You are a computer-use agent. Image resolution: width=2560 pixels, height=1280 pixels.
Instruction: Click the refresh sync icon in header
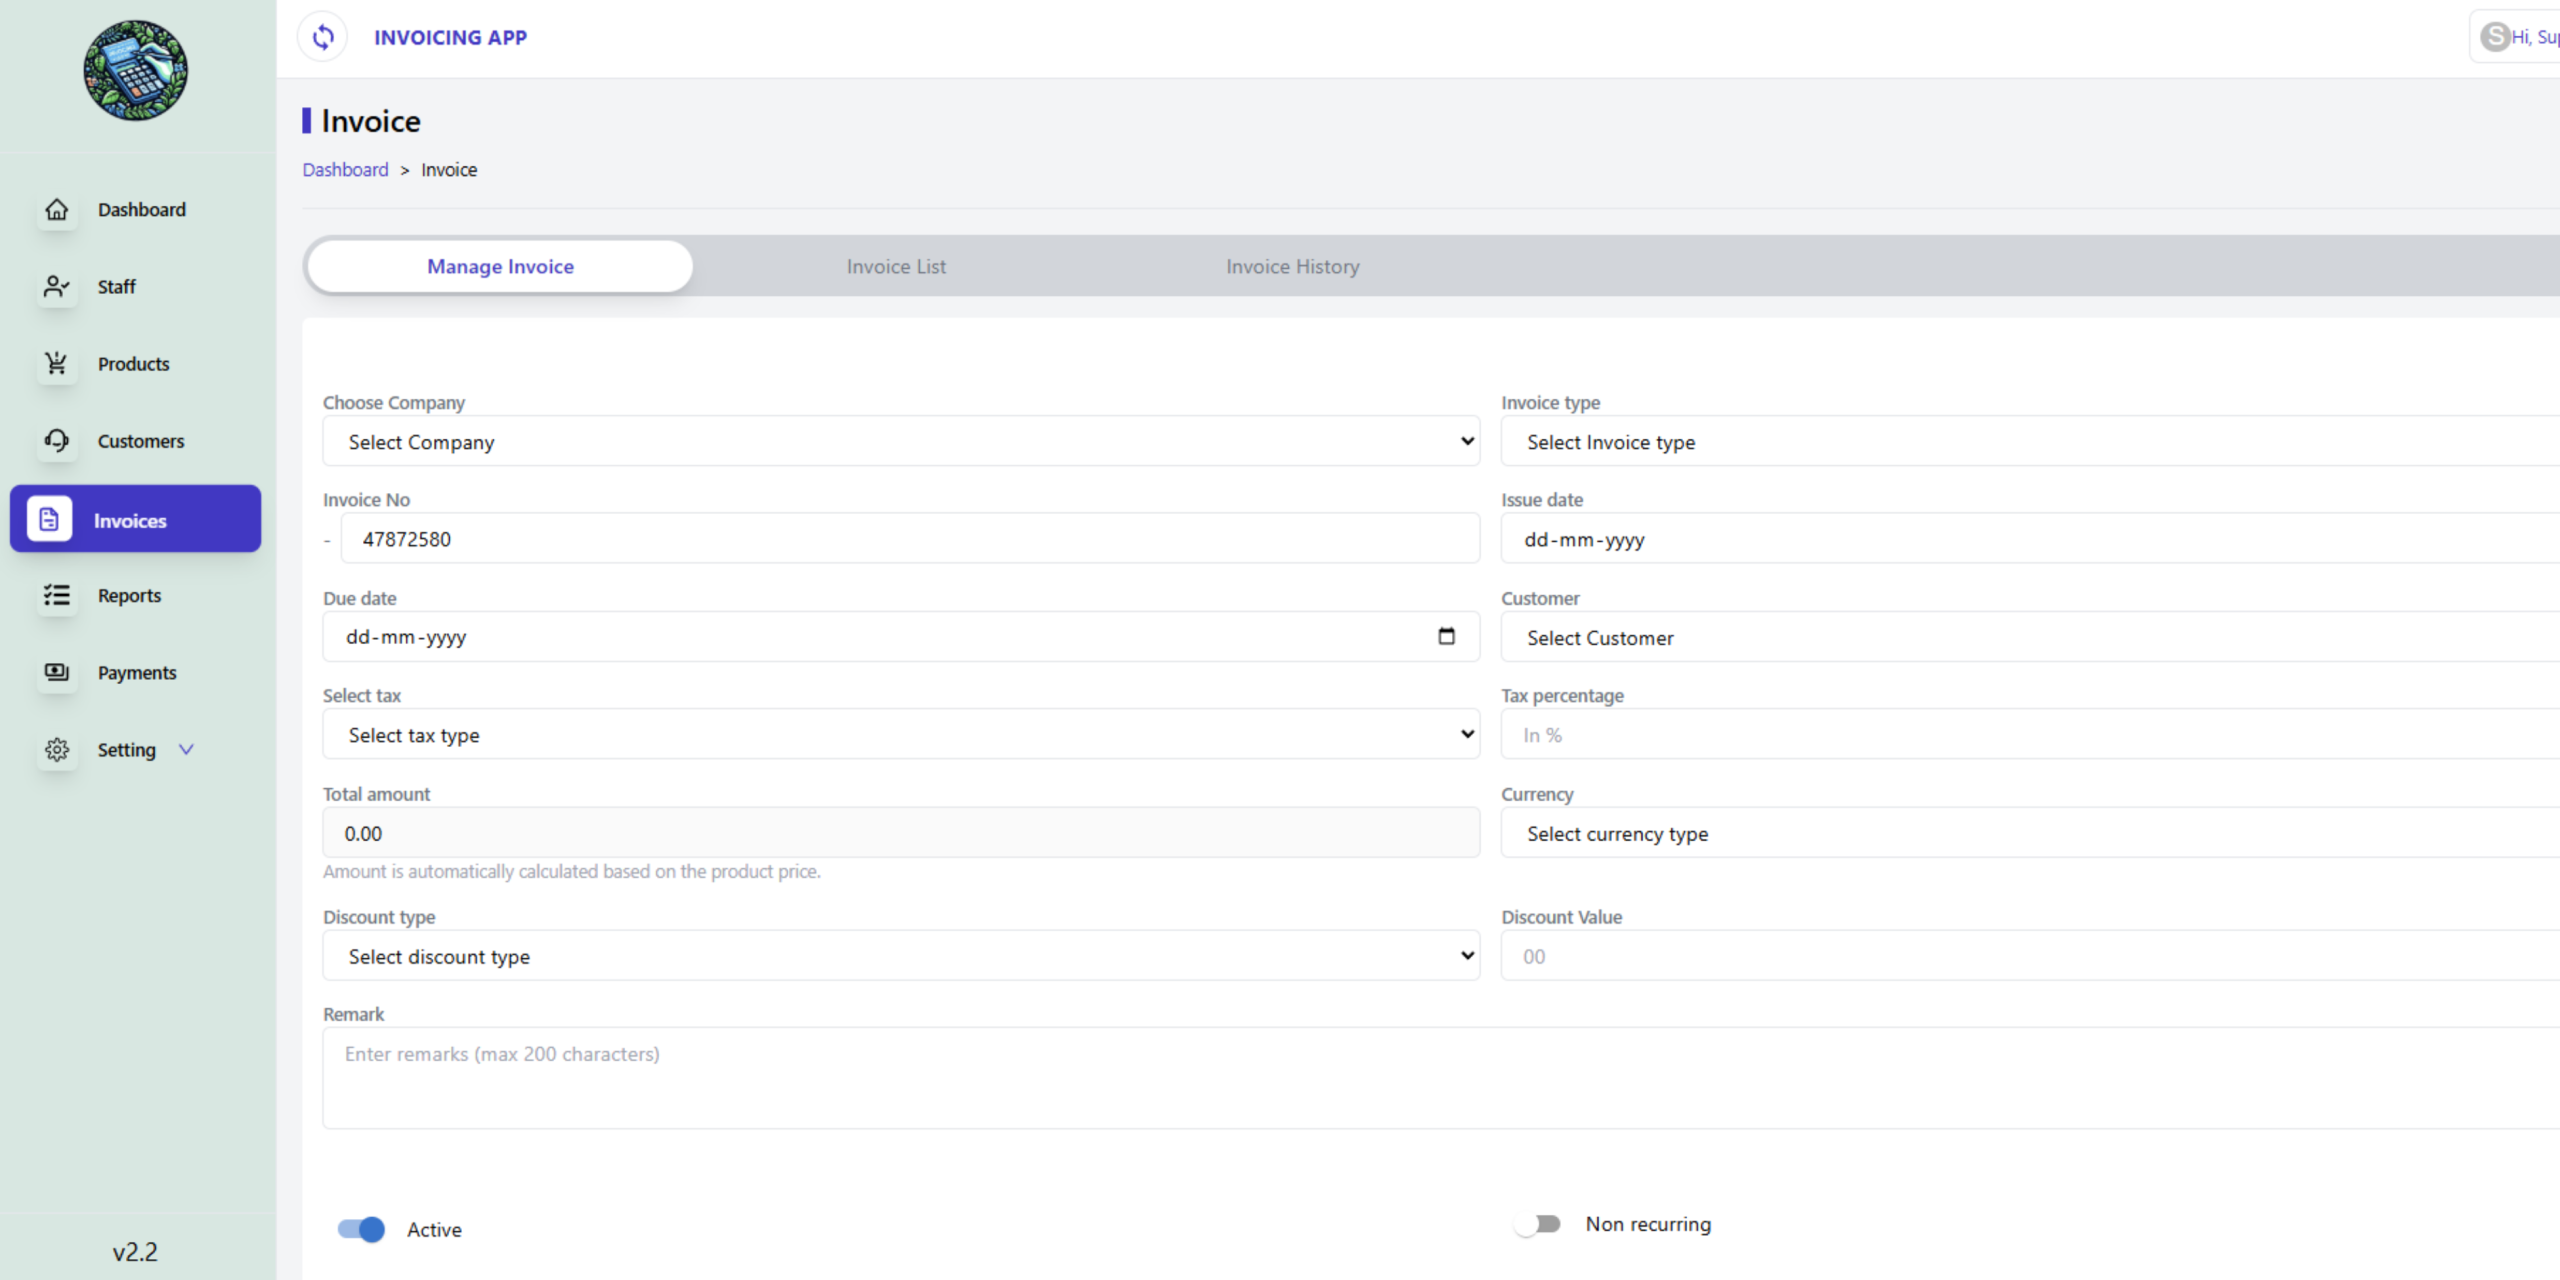(322, 37)
